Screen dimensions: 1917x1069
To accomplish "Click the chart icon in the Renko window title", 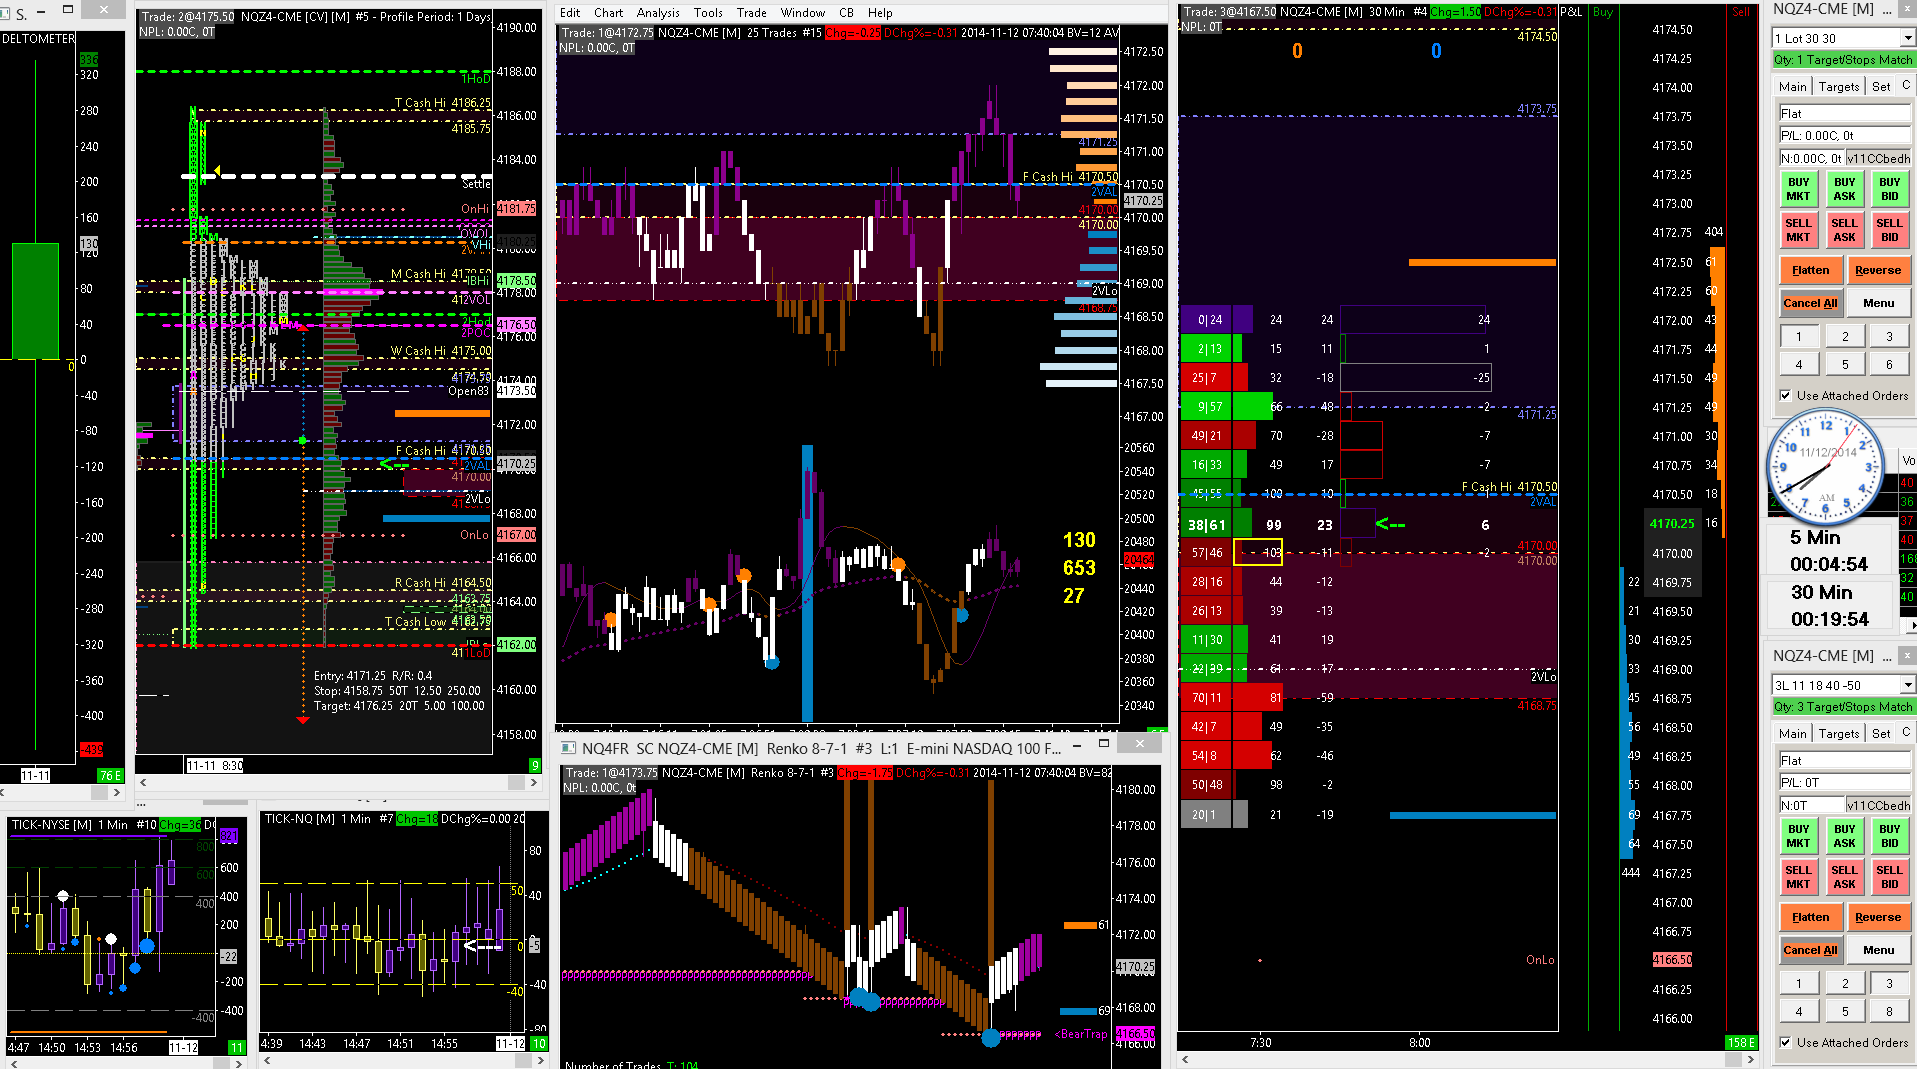I will click(x=568, y=748).
